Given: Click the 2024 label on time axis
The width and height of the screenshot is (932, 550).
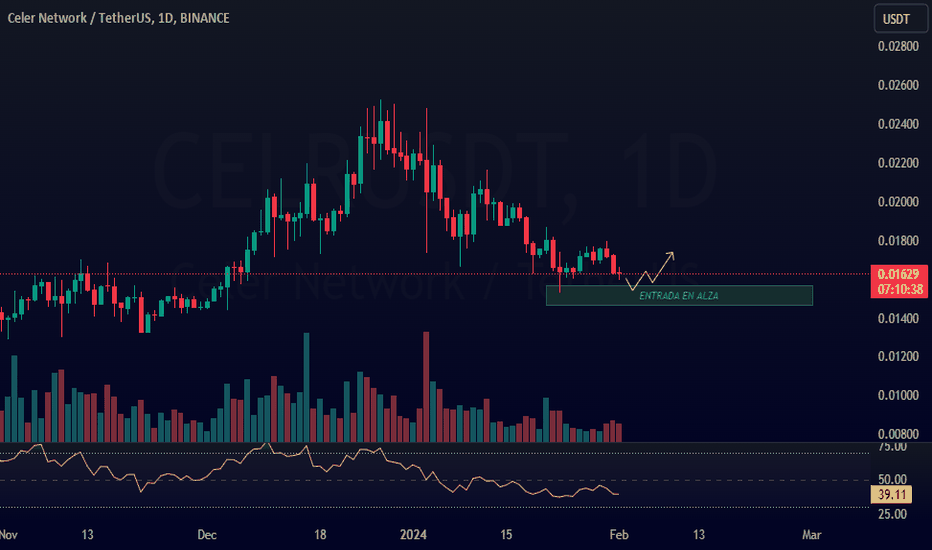Looking at the screenshot, I should [x=413, y=535].
